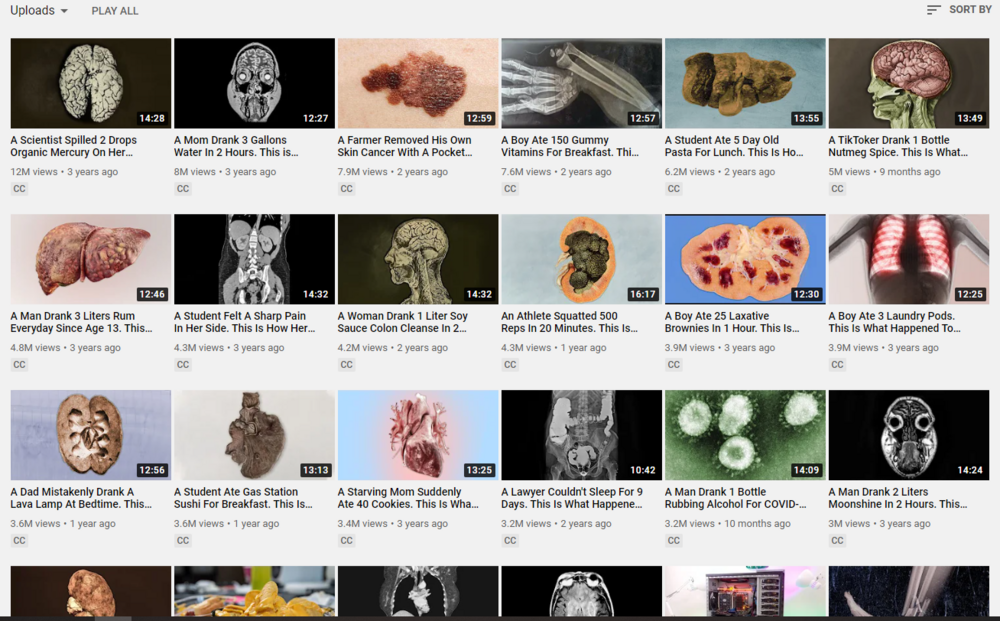Screen dimensions: 1000x621
Task: Open the Uploads dropdown arrow
Action: click(65, 11)
